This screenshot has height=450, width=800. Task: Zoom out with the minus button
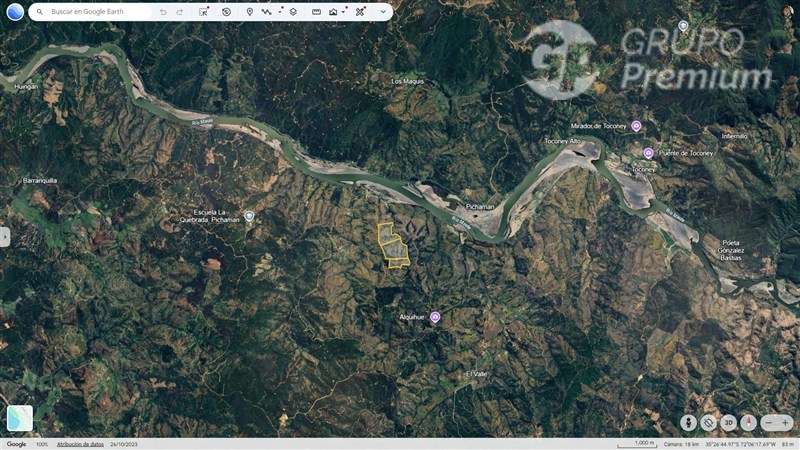point(769,422)
